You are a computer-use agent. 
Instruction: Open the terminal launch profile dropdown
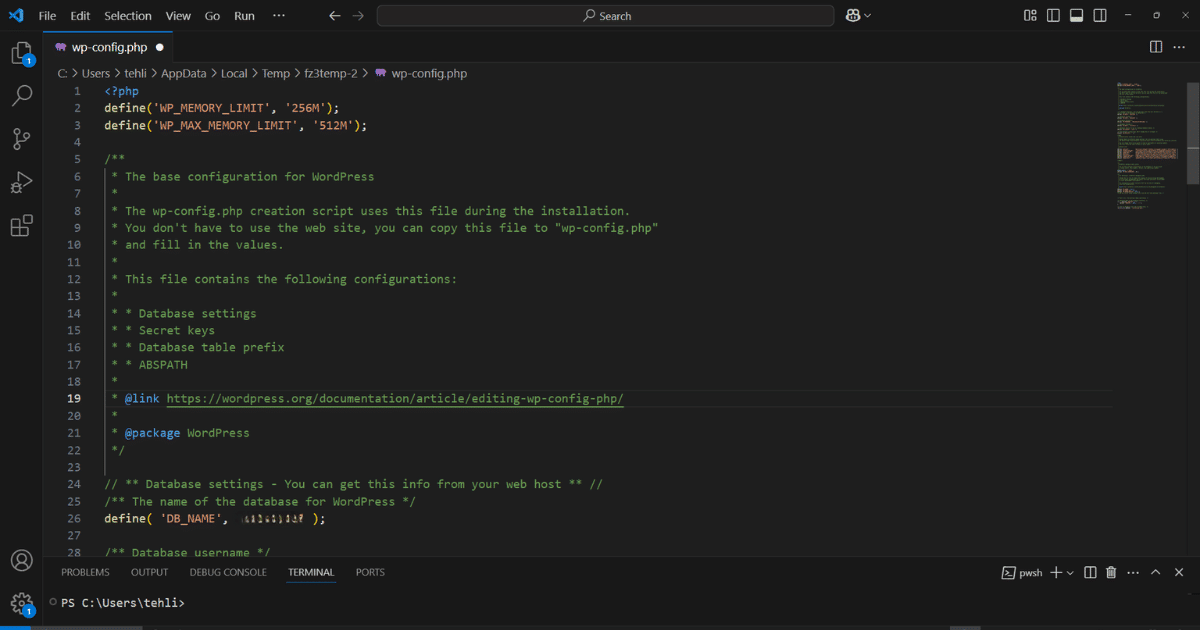(x=1070, y=573)
